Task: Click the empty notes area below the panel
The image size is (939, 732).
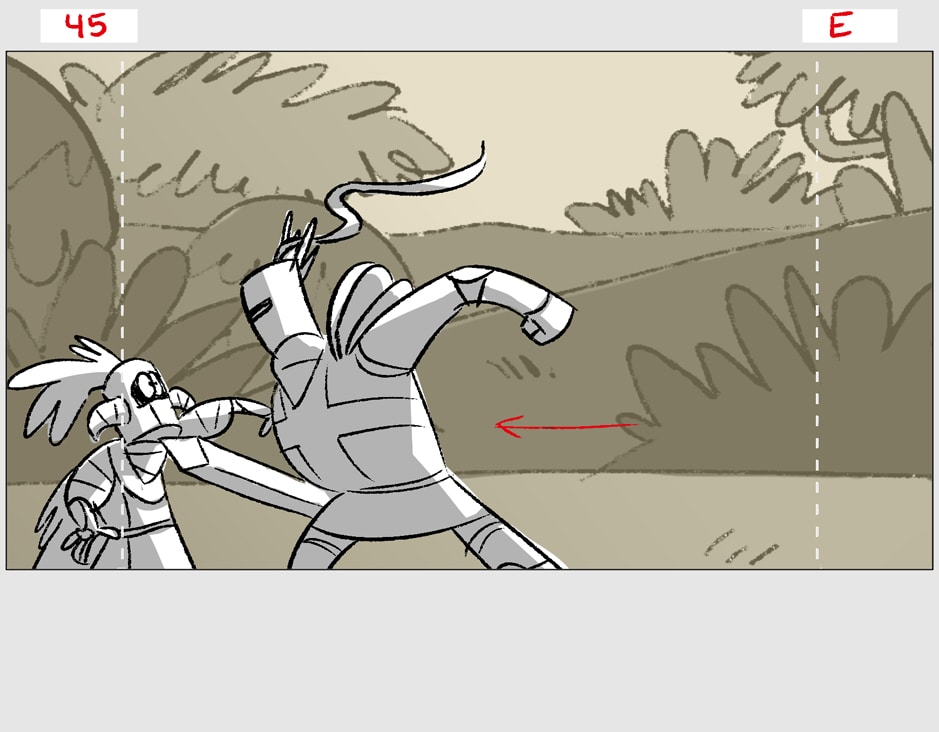Action: 470,650
